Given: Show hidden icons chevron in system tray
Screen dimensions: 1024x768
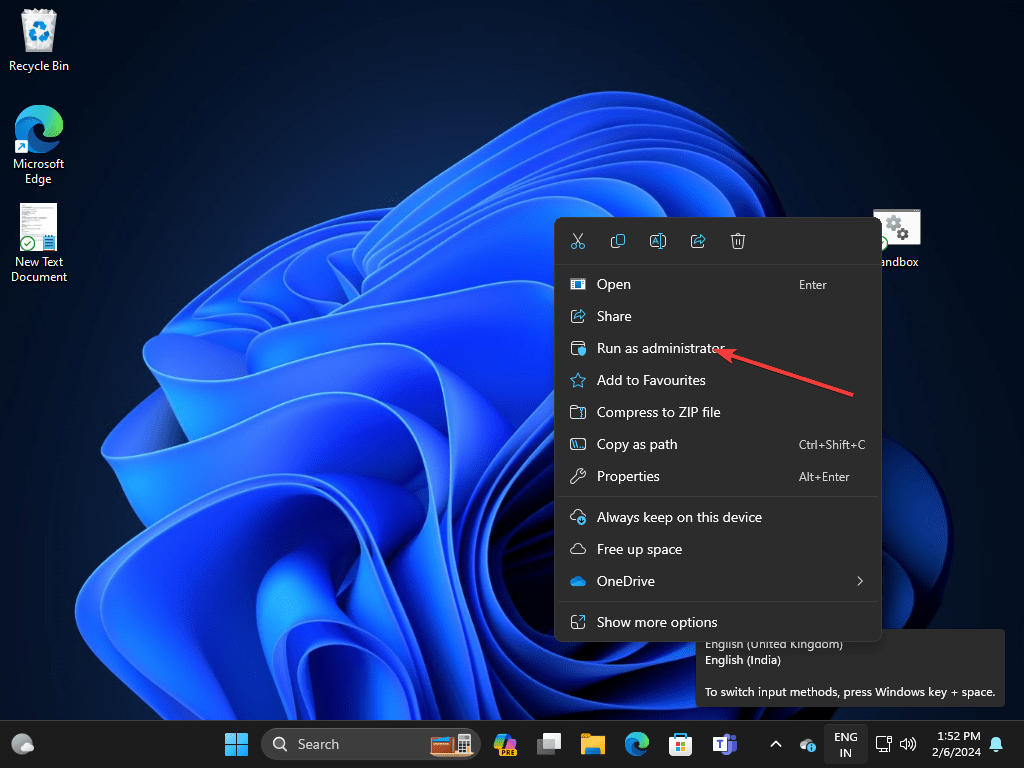Looking at the screenshot, I should point(776,744).
